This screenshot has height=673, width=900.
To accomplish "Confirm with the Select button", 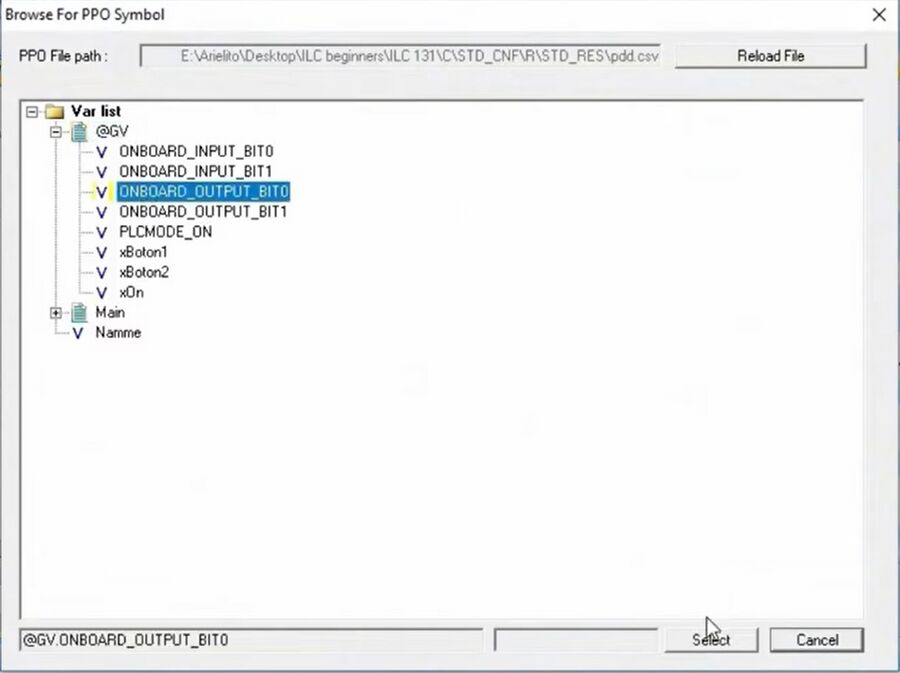I will pyautogui.click(x=711, y=640).
